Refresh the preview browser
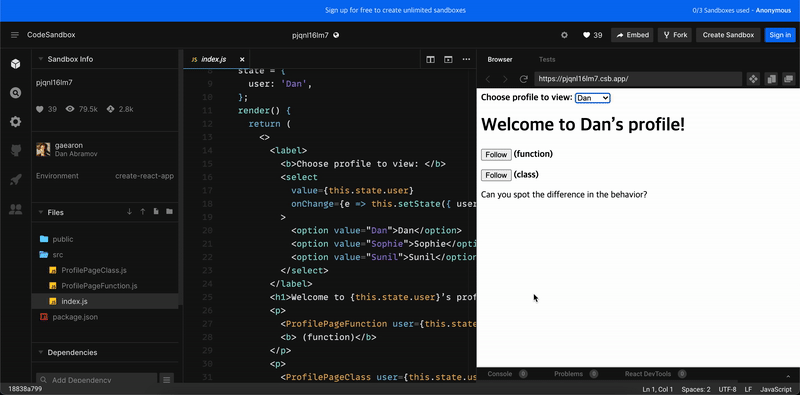Screen dimensions: 800x395 (523, 79)
